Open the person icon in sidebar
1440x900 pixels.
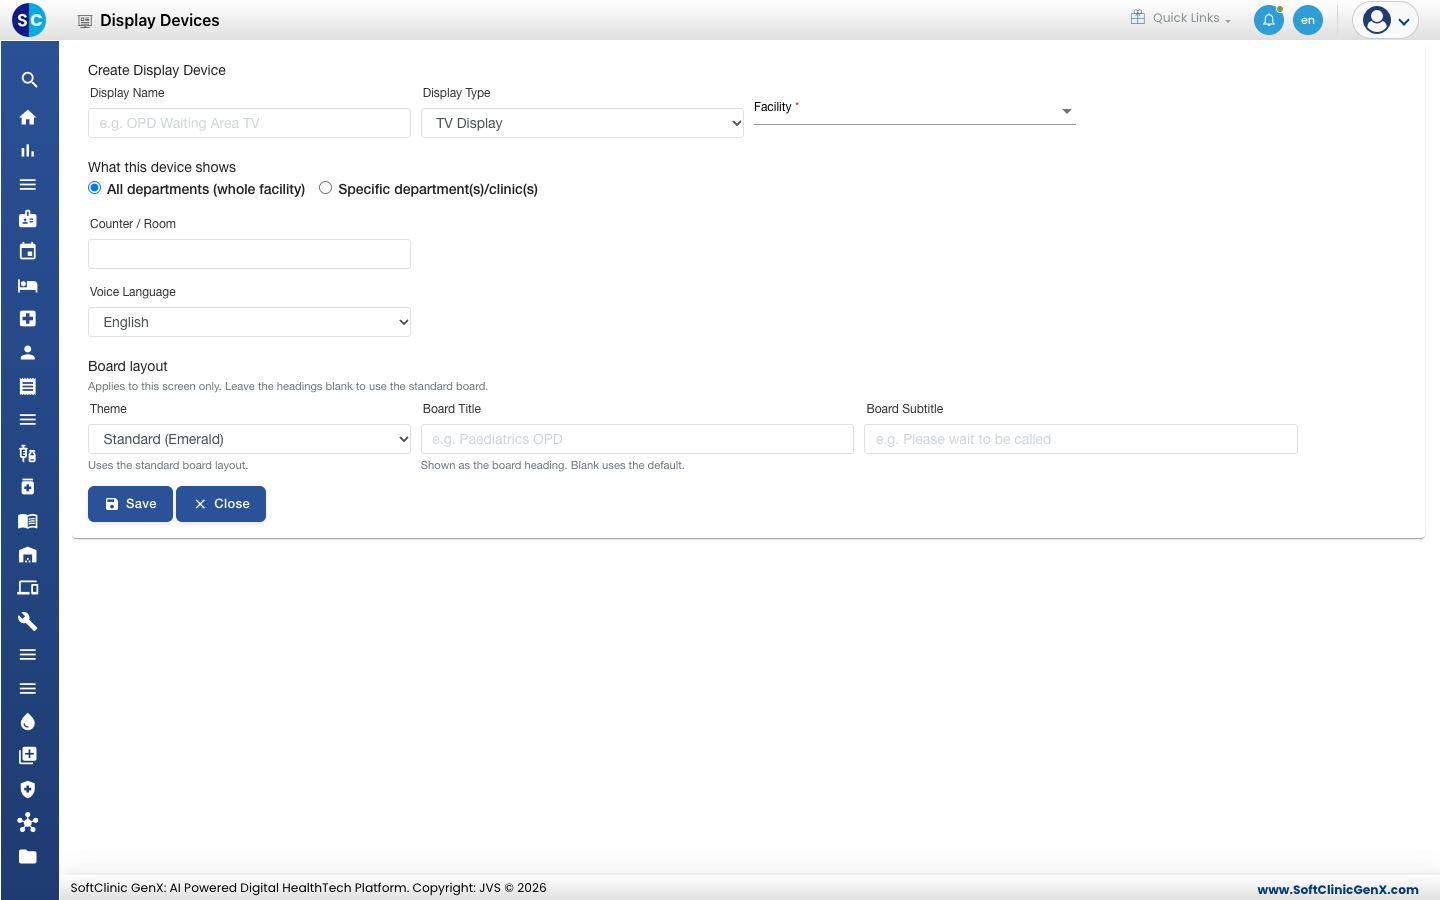pyautogui.click(x=28, y=352)
